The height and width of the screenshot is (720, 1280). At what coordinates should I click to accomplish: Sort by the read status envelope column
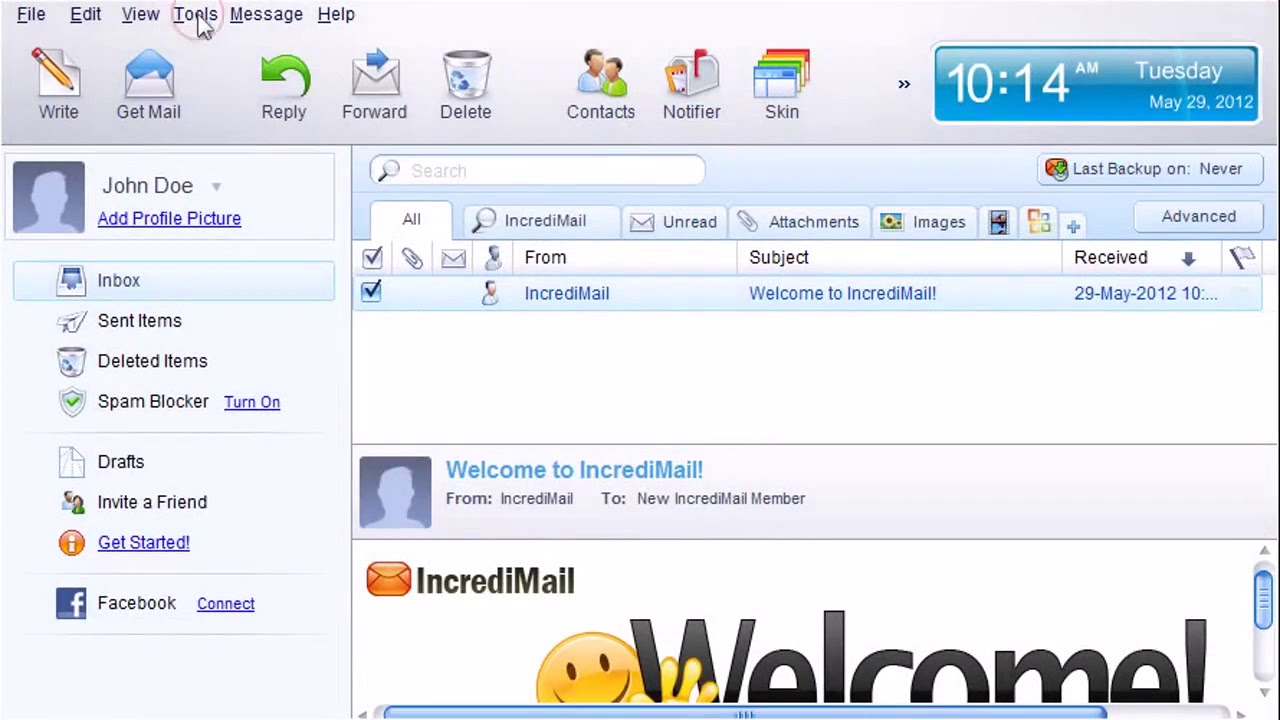tap(453, 259)
